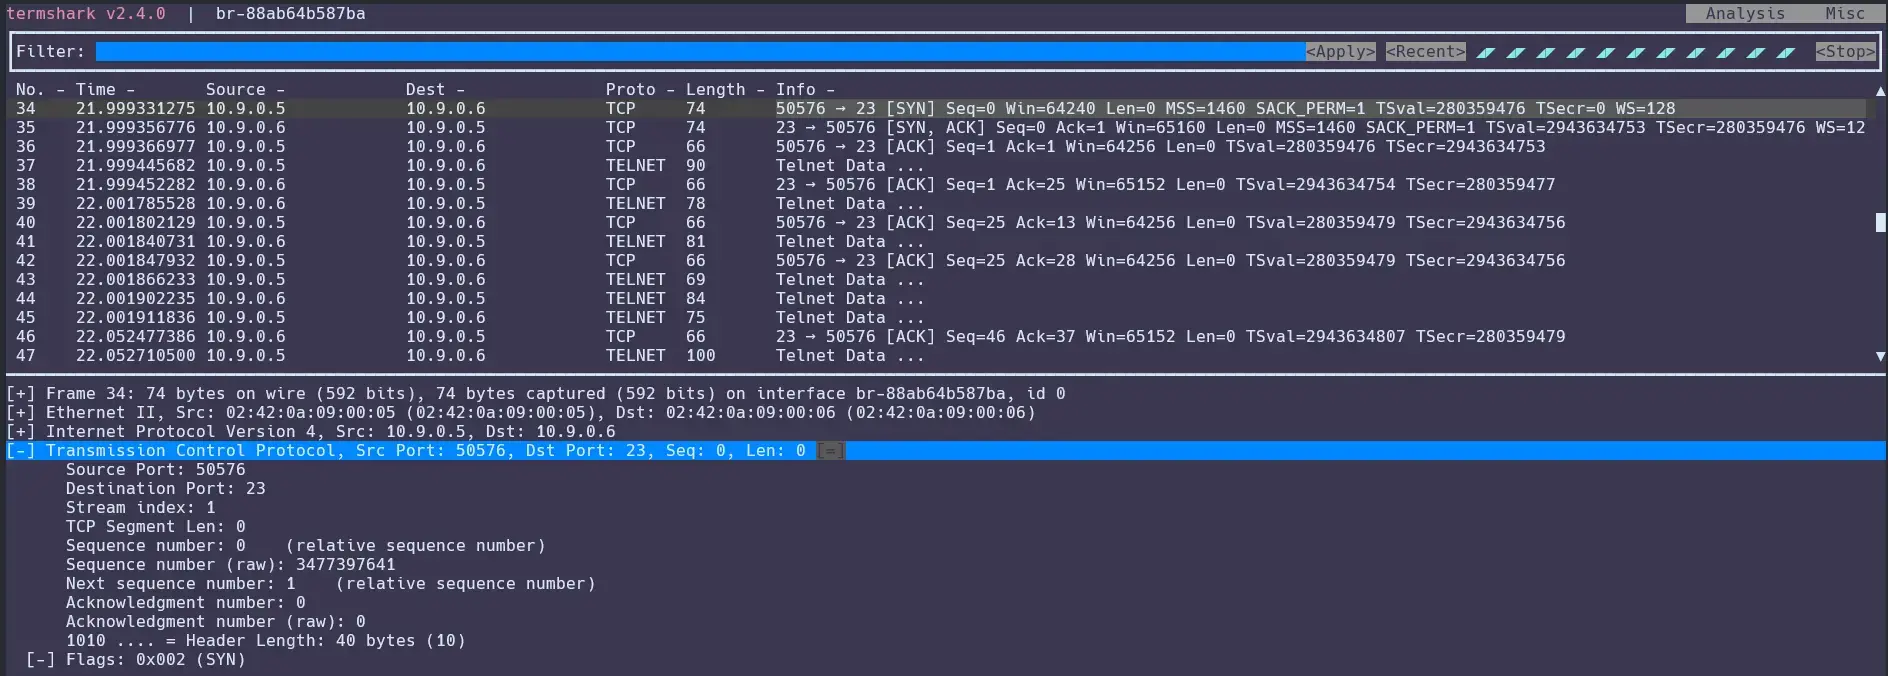Select Destination Port: 23 field

(165, 488)
